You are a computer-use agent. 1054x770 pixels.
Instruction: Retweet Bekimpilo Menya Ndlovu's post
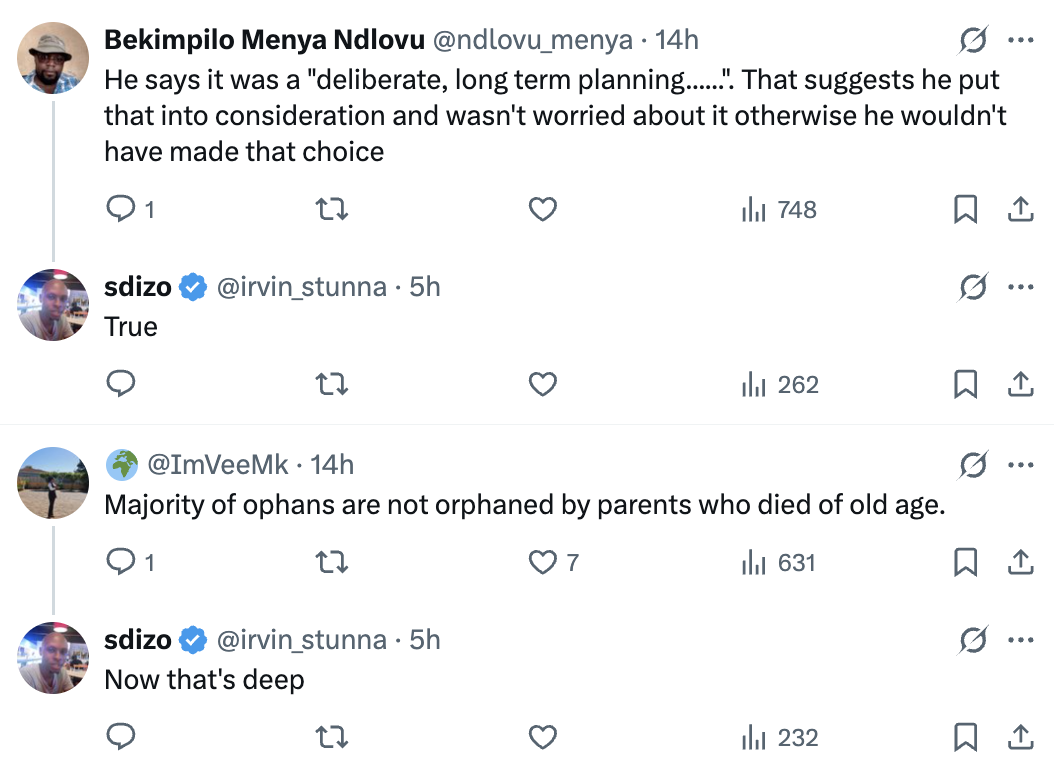coord(331,210)
